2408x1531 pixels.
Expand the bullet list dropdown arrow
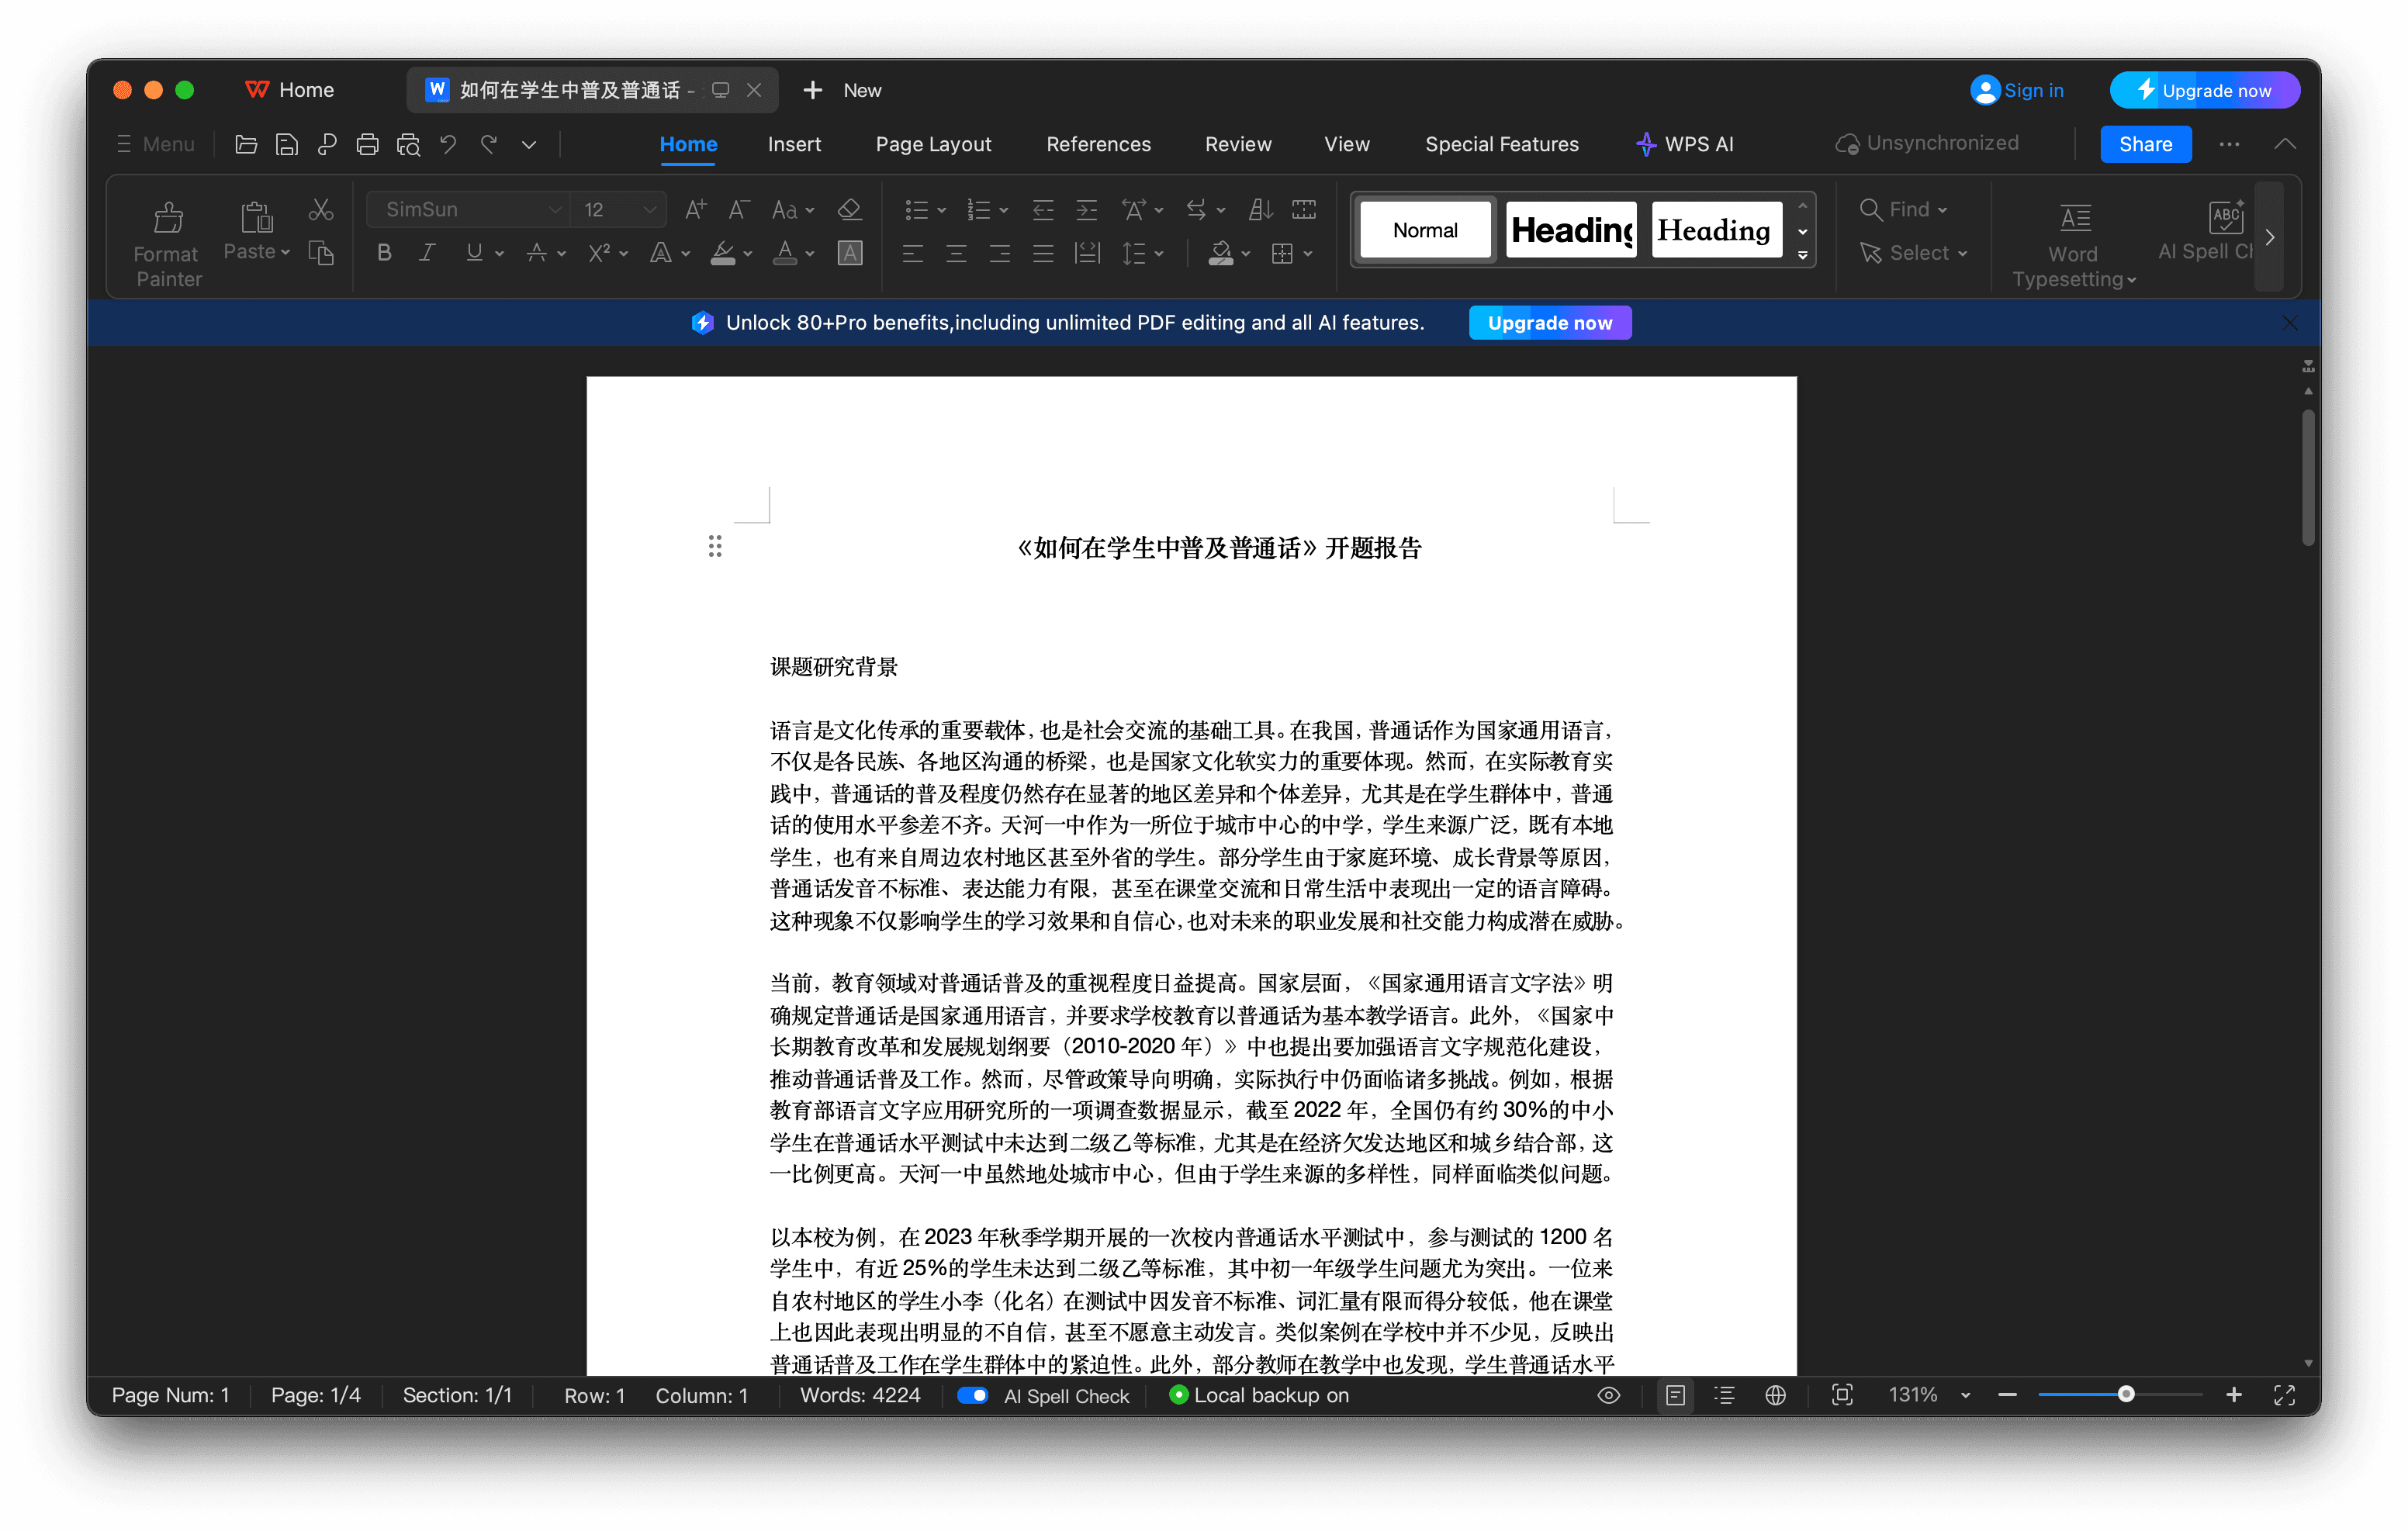(x=941, y=210)
